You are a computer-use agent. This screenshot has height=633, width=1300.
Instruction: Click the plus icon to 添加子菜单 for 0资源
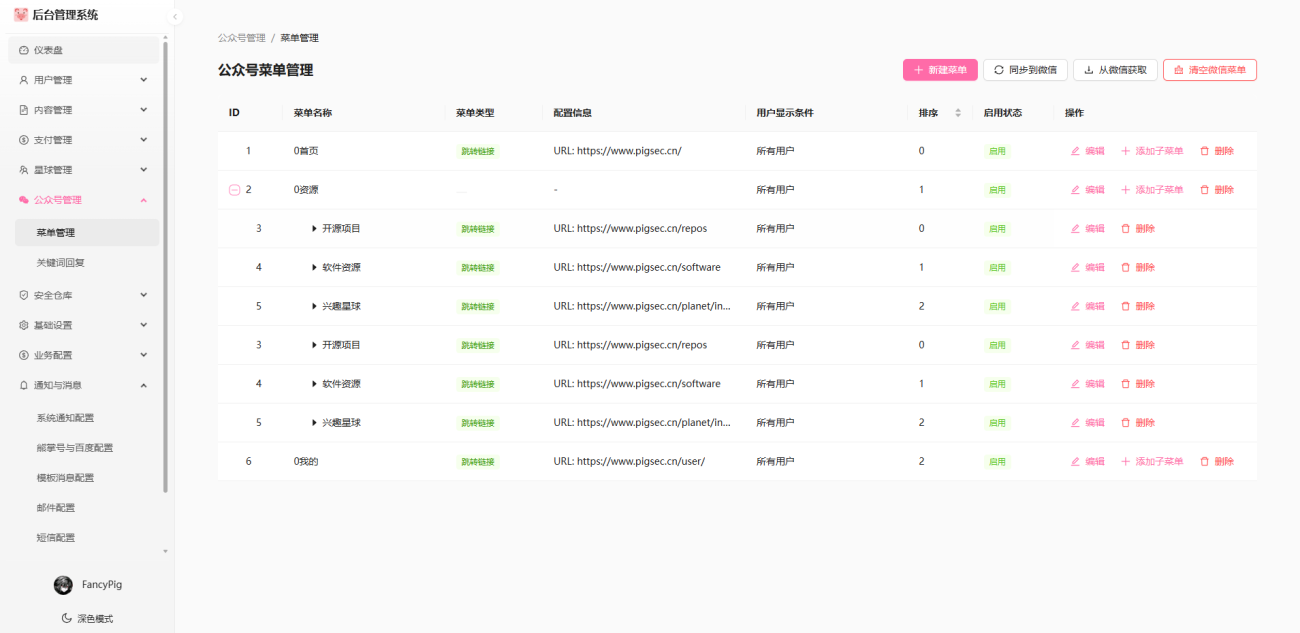pos(1125,190)
